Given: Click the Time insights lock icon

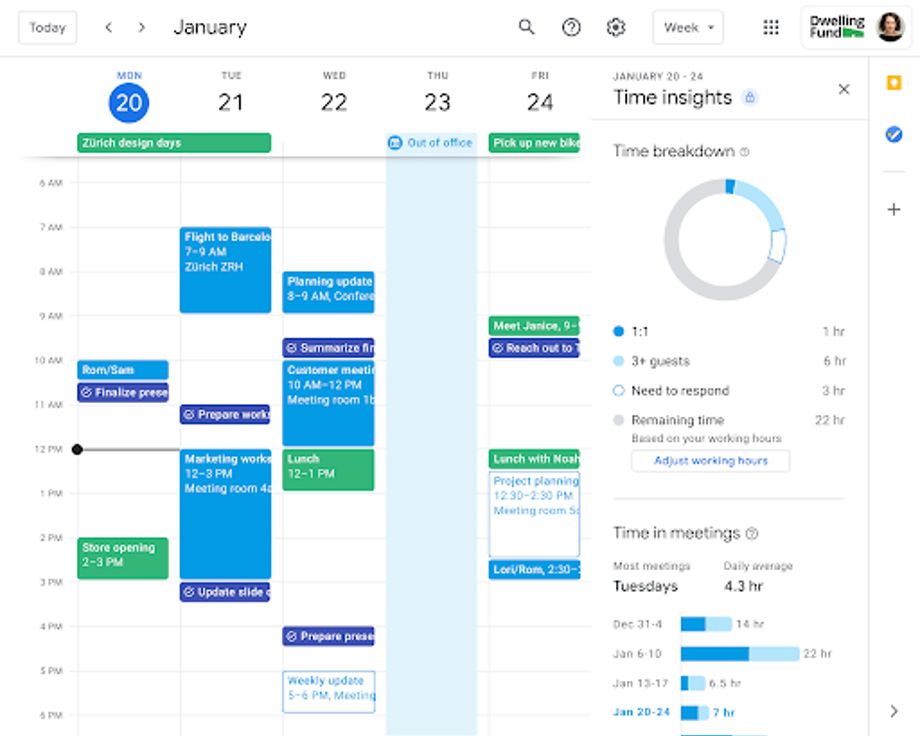Looking at the screenshot, I should (750, 97).
